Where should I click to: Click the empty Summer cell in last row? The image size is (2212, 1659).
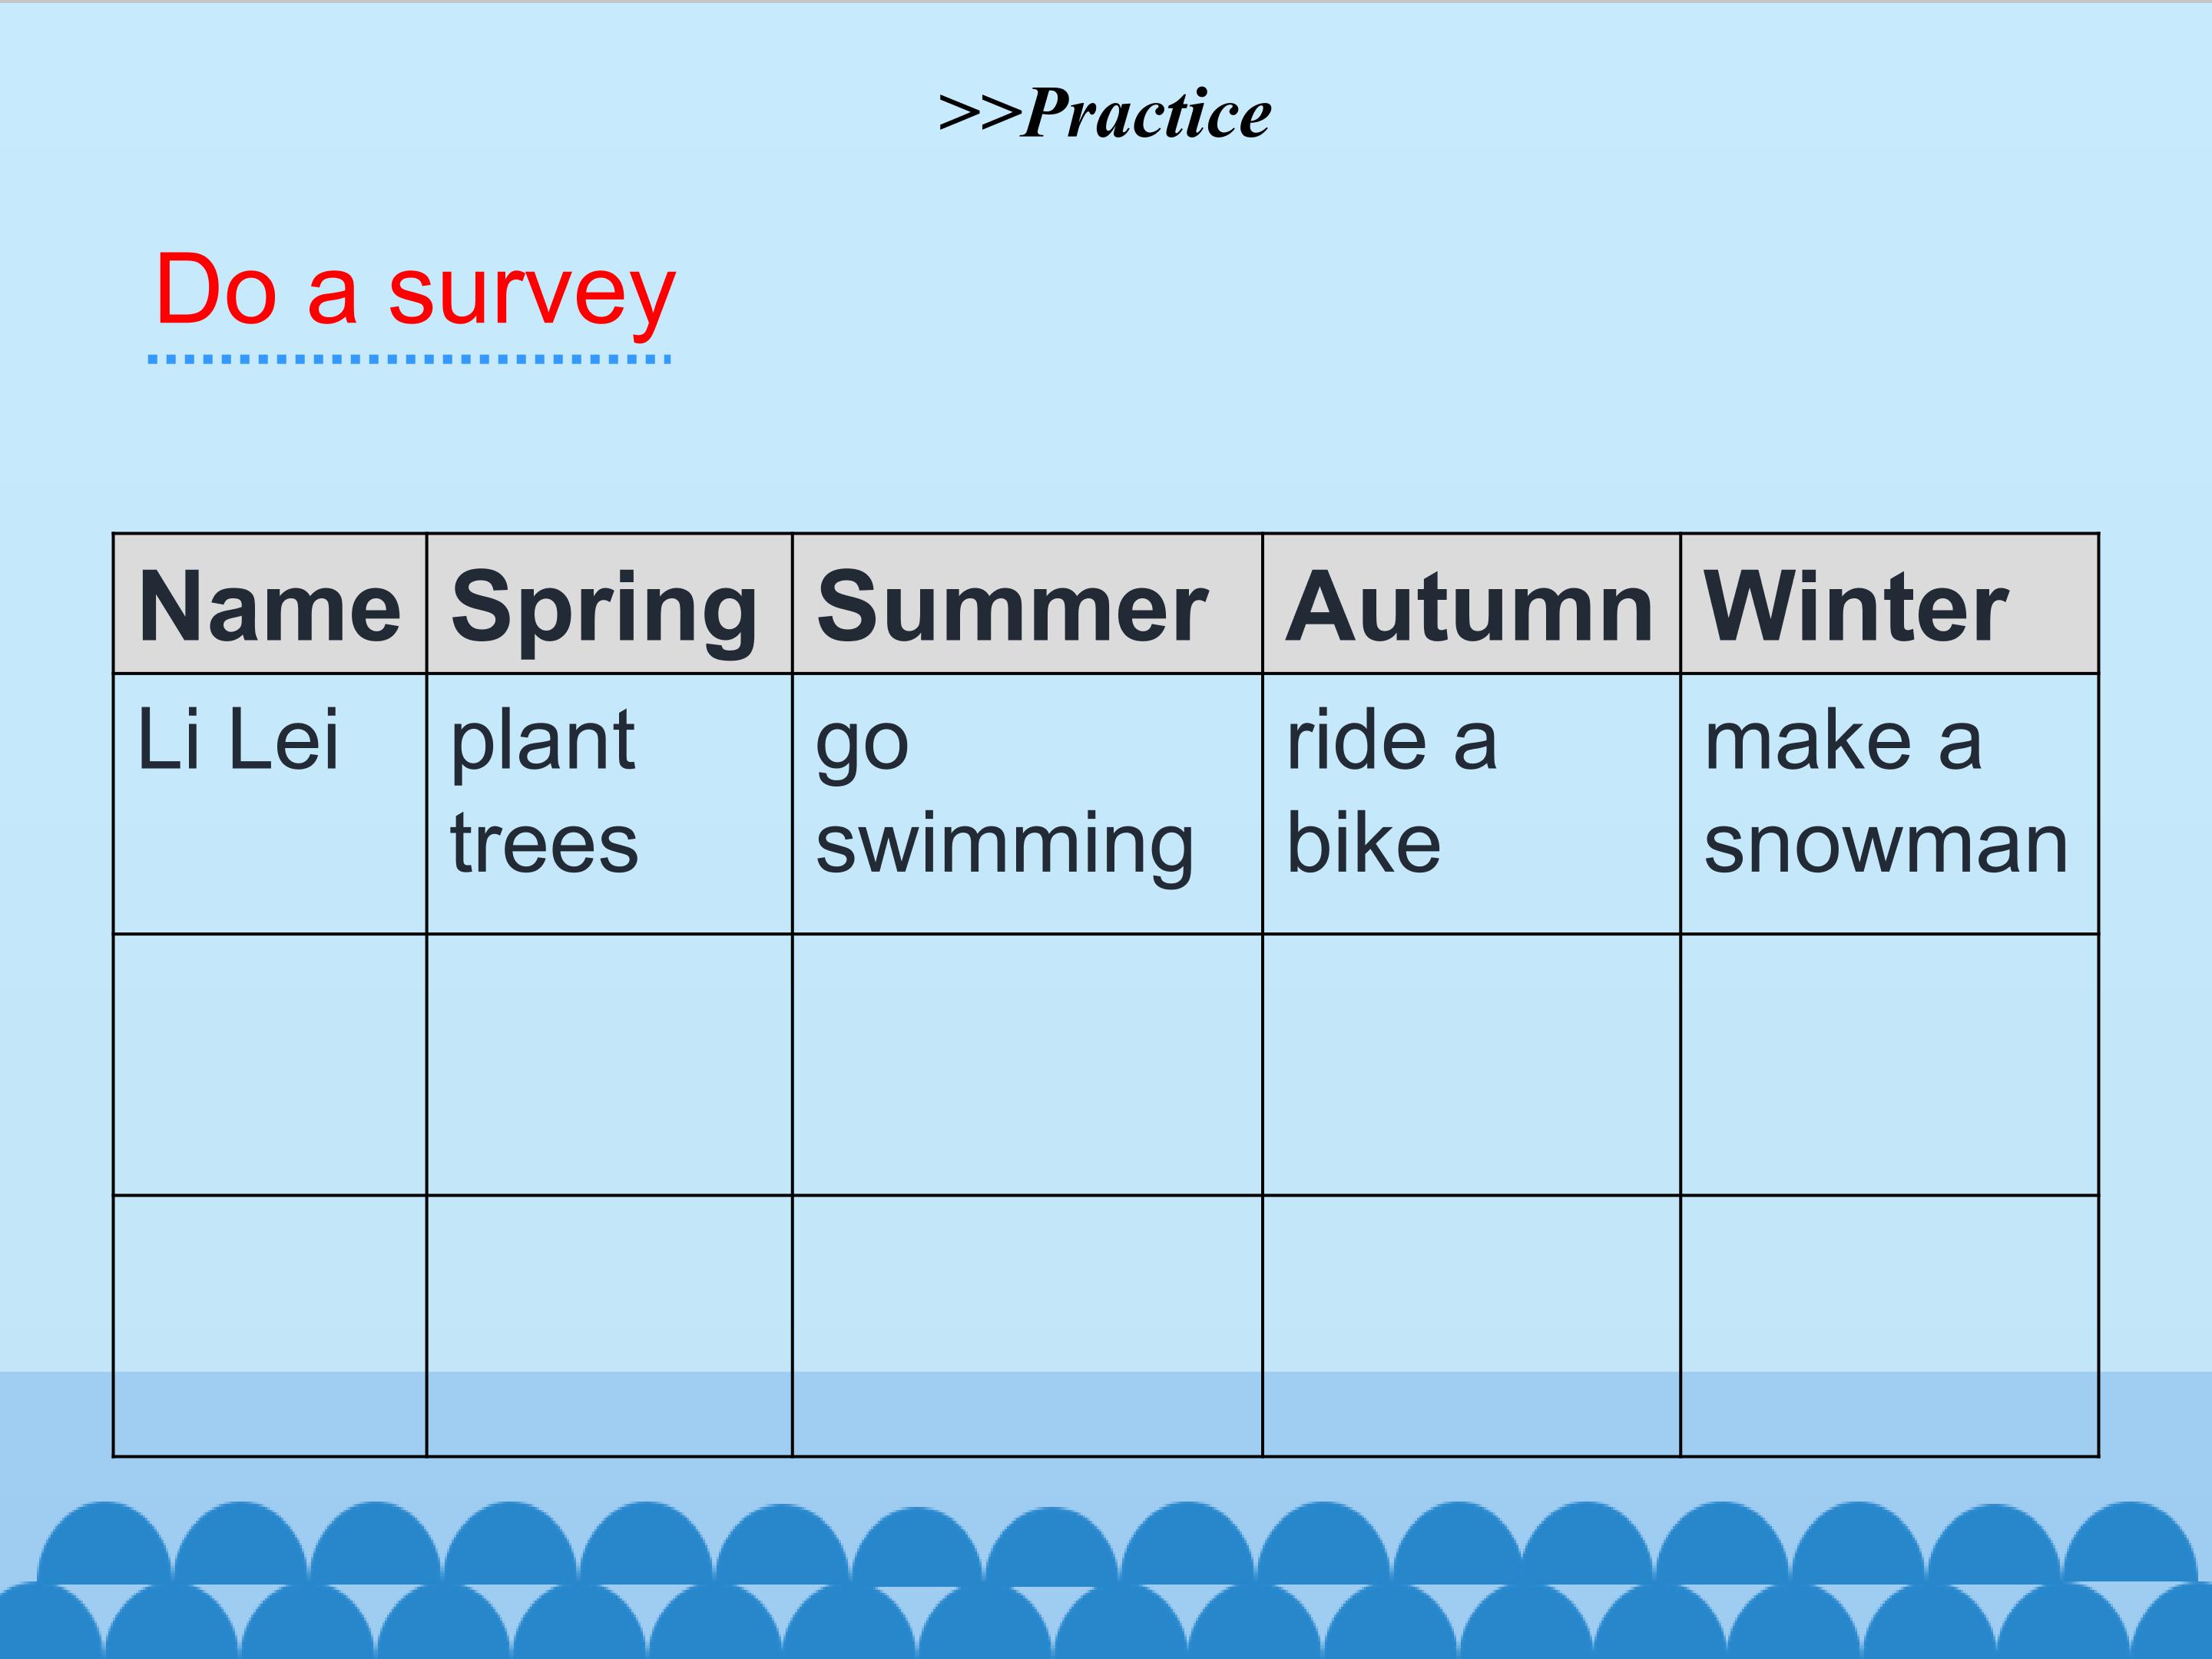1027,1326
